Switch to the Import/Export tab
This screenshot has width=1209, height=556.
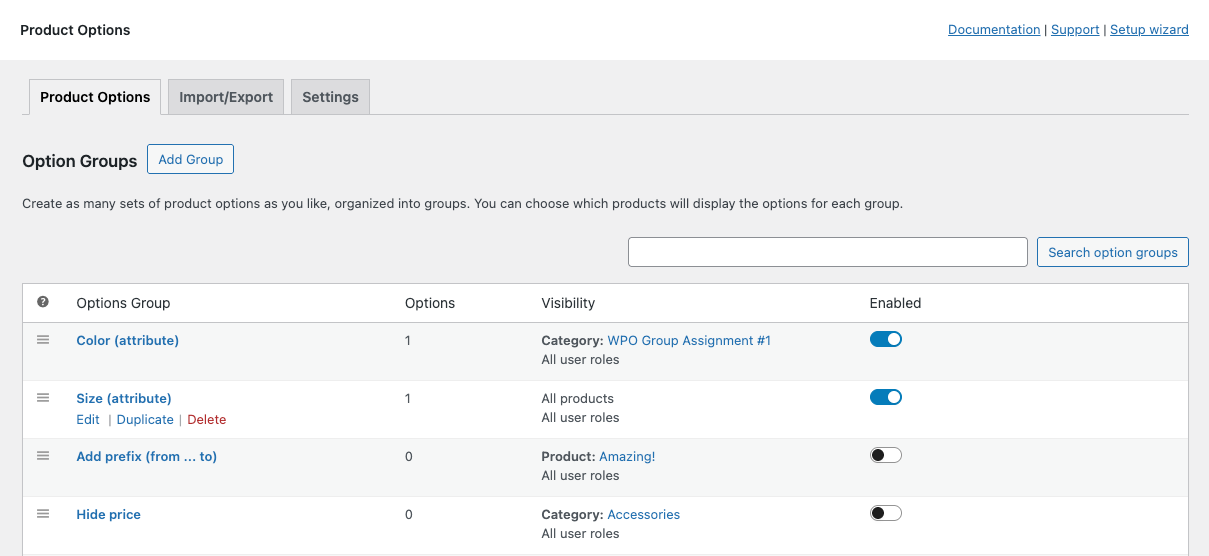pos(226,97)
